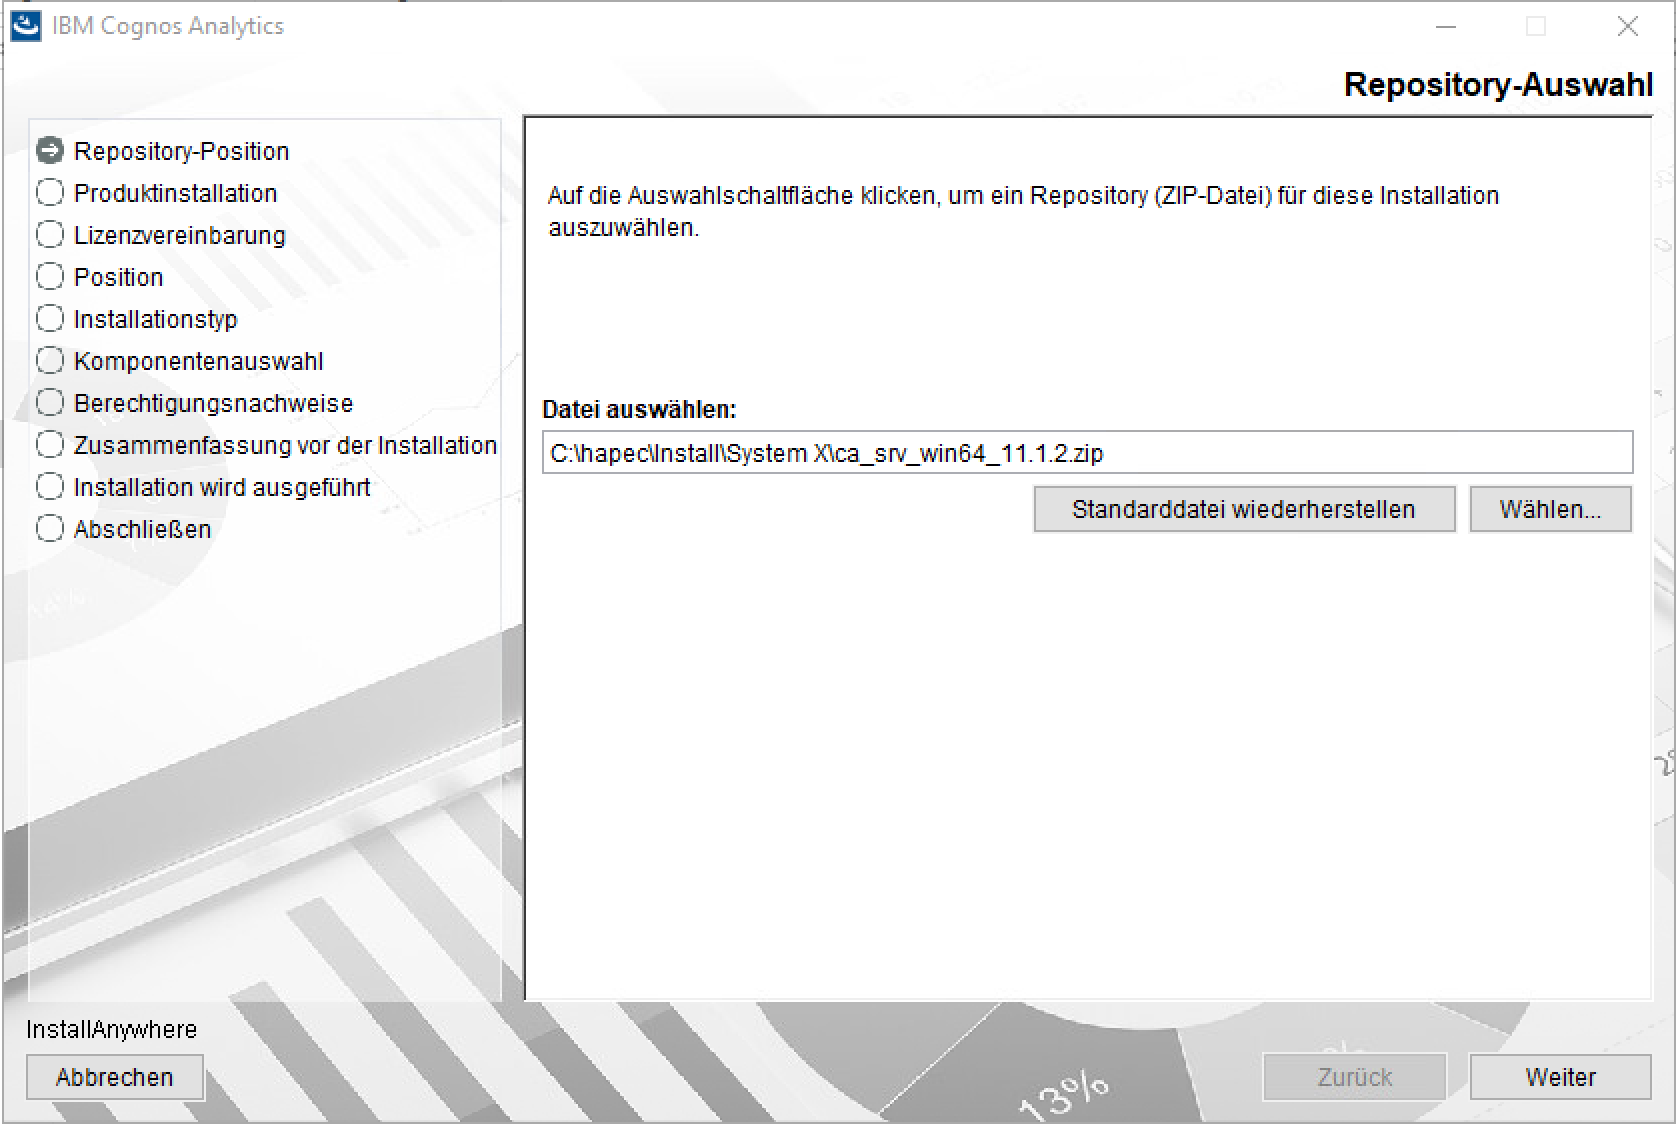The height and width of the screenshot is (1126, 1676).
Task: Focus the Datei auswählen path field
Action: click(x=1086, y=453)
